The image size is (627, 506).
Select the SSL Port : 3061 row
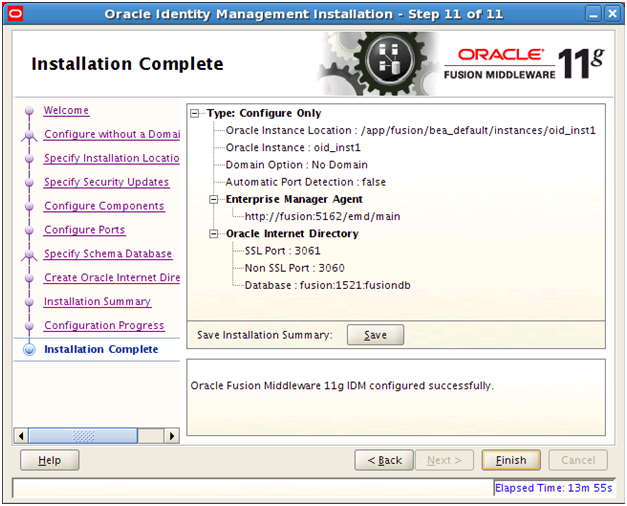click(x=282, y=251)
